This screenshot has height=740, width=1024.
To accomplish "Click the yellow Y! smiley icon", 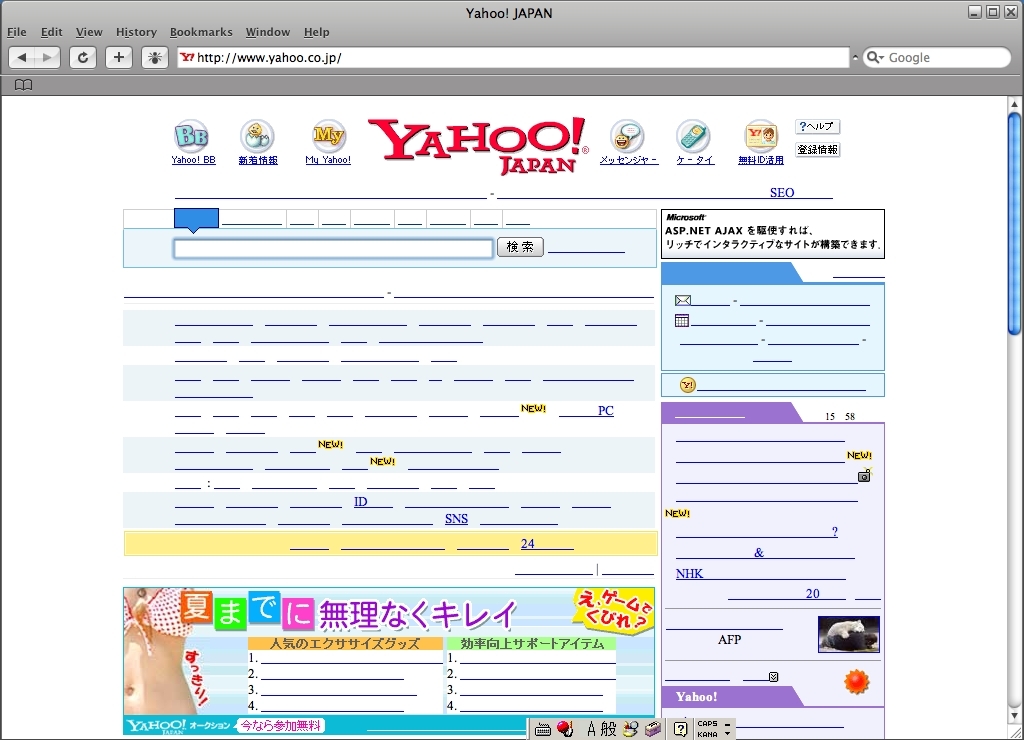I will (688, 385).
